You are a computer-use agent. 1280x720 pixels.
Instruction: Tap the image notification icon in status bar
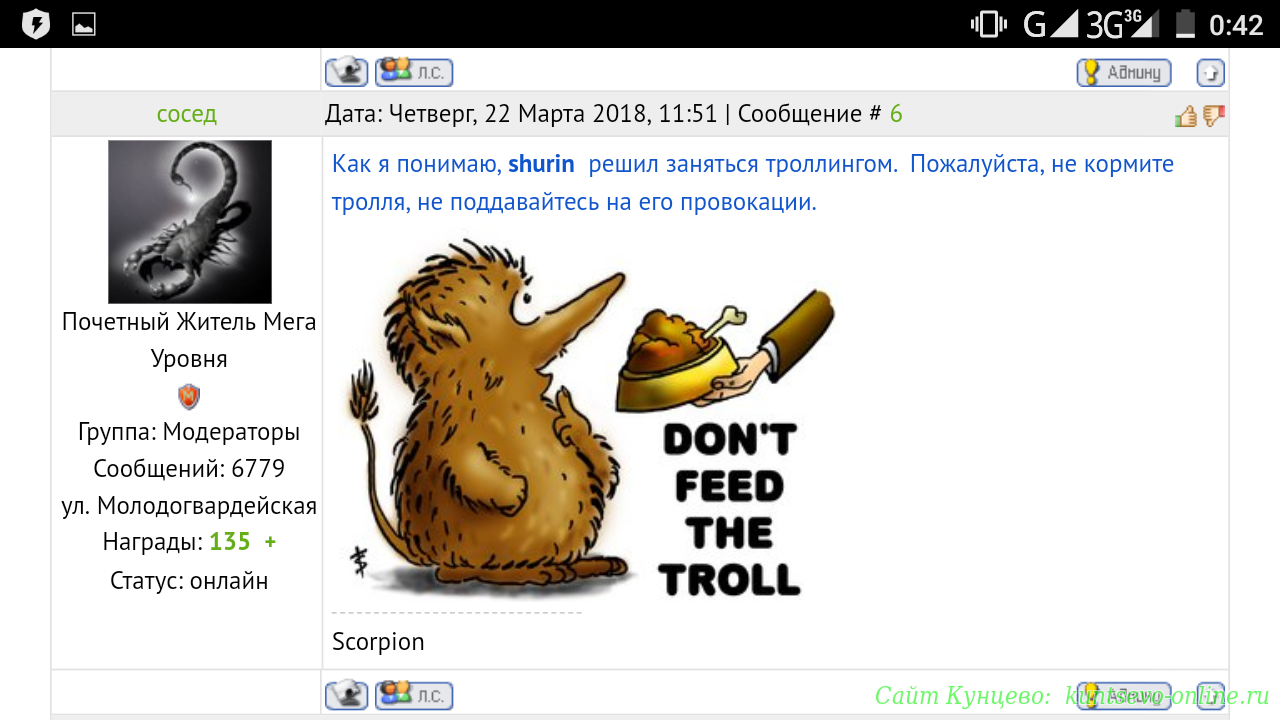(84, 24)
